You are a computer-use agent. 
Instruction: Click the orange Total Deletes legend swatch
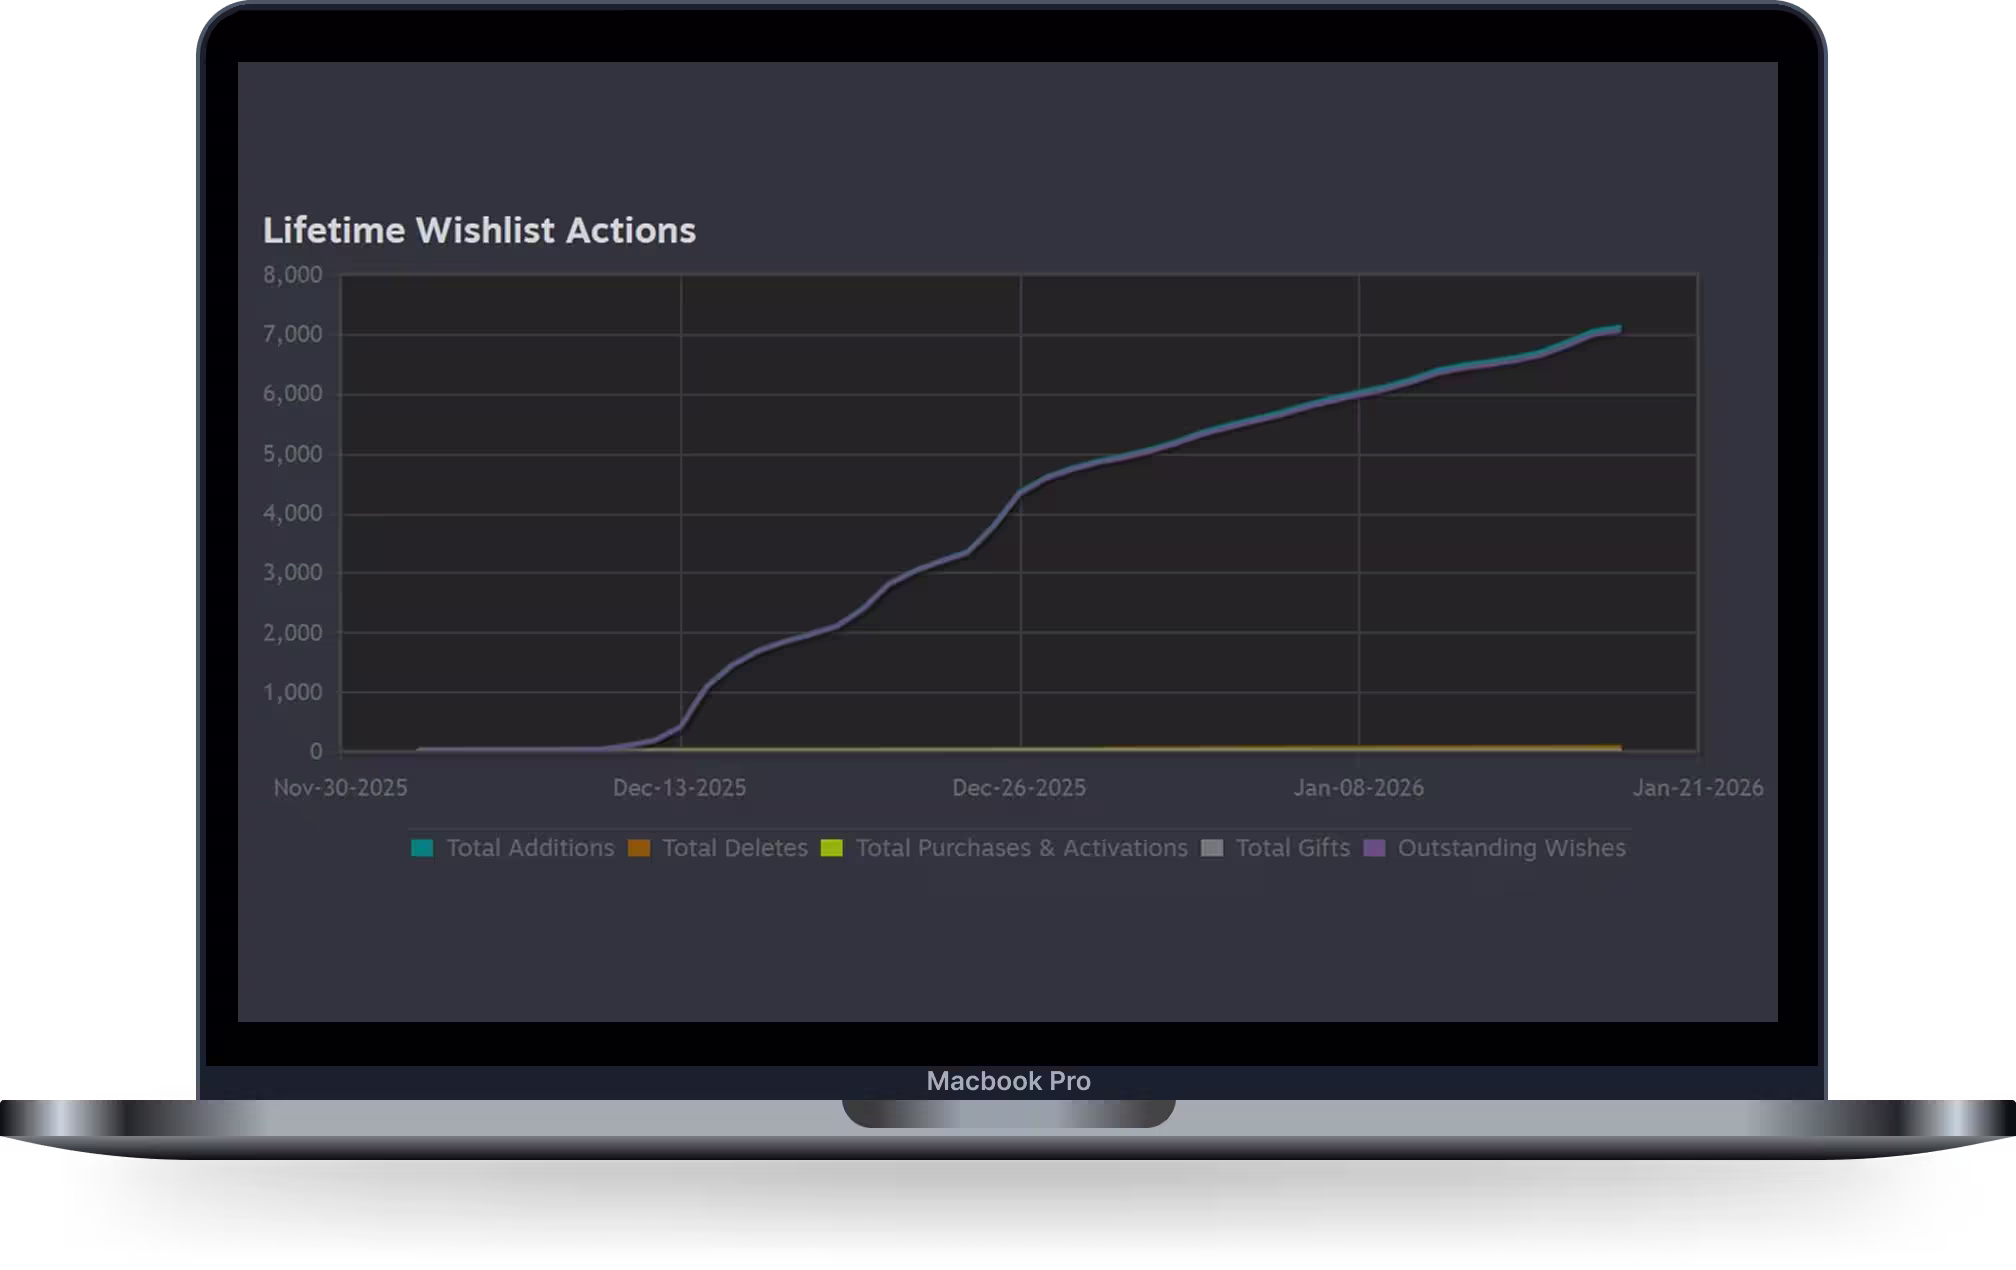638,848
